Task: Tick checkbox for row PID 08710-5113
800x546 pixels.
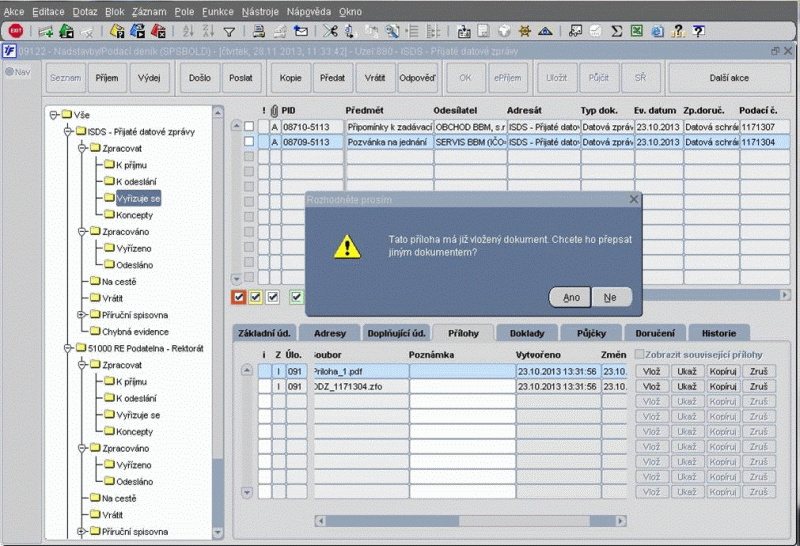Action: (250, 127)
